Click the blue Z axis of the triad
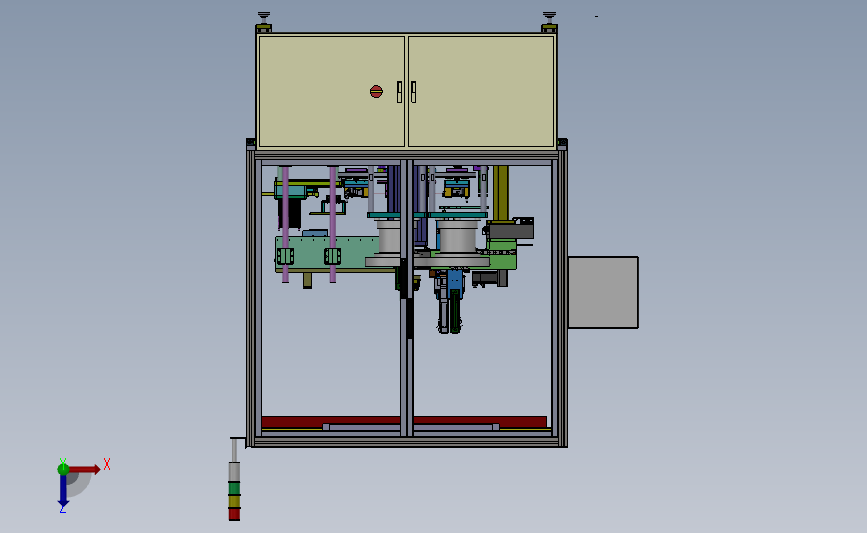The width and height of the screenshot is (867, 533). click(x=63, y=490)
